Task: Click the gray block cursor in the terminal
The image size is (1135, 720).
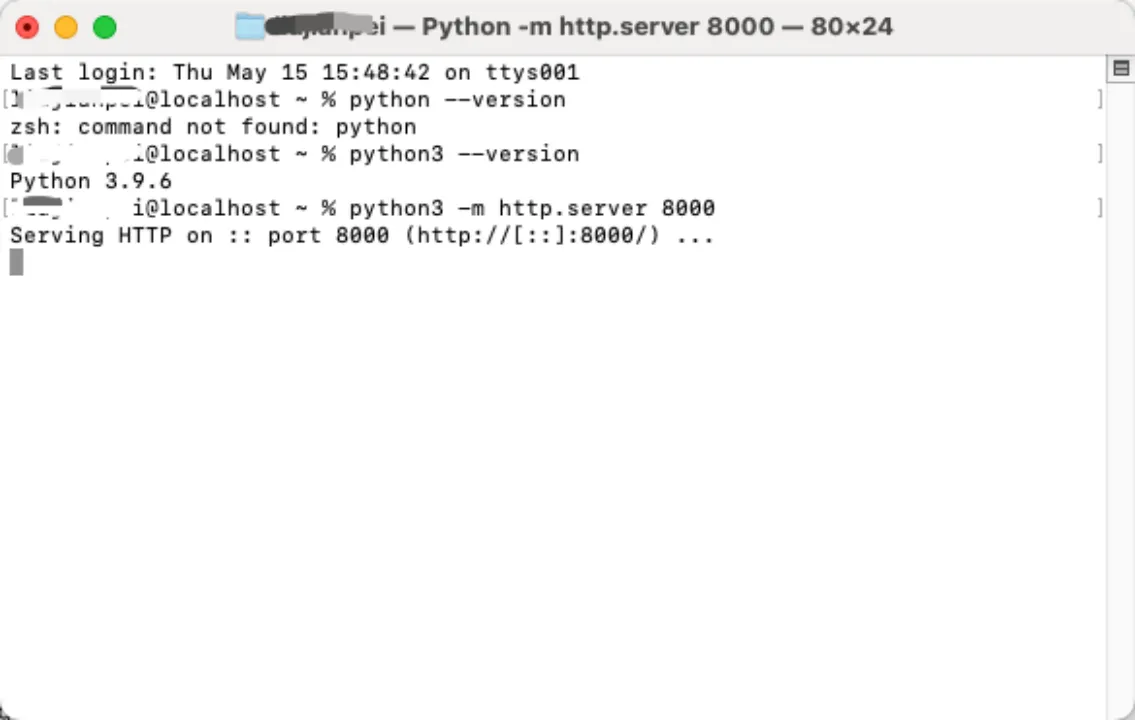Action: [x=16, y=262]
